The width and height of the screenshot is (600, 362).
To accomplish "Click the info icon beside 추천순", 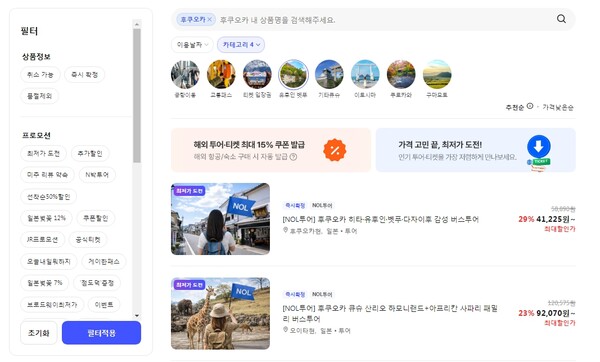I will pyautogui.click(x=530, y=106).
